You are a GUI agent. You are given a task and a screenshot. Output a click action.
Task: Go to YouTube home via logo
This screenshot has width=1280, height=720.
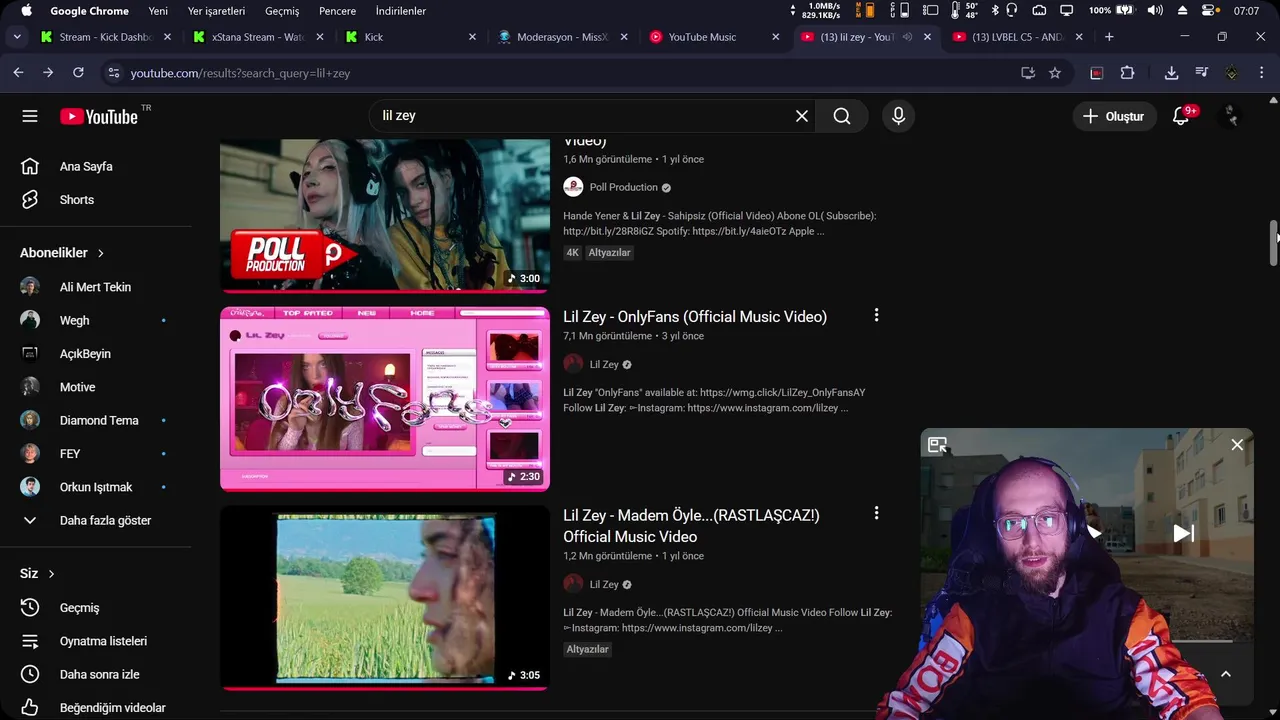click(99, 116)
